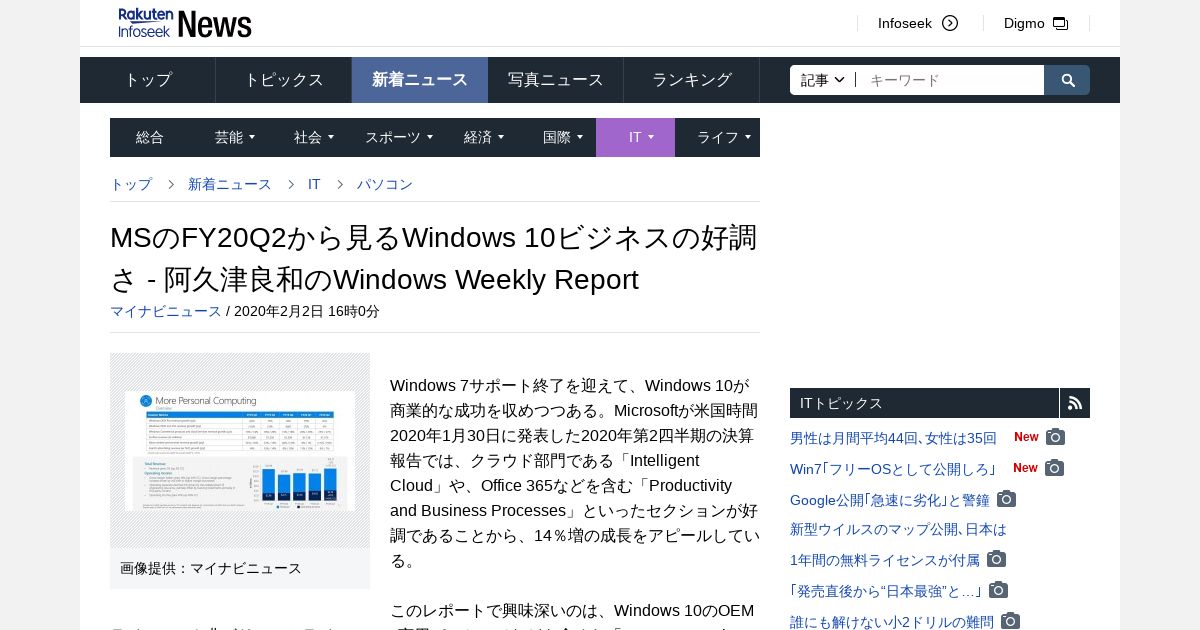Image resolution: width=1200 pixels, height=630 pixels.
Task: Click the magnifier search button
Action: (x=1067, y=80)
